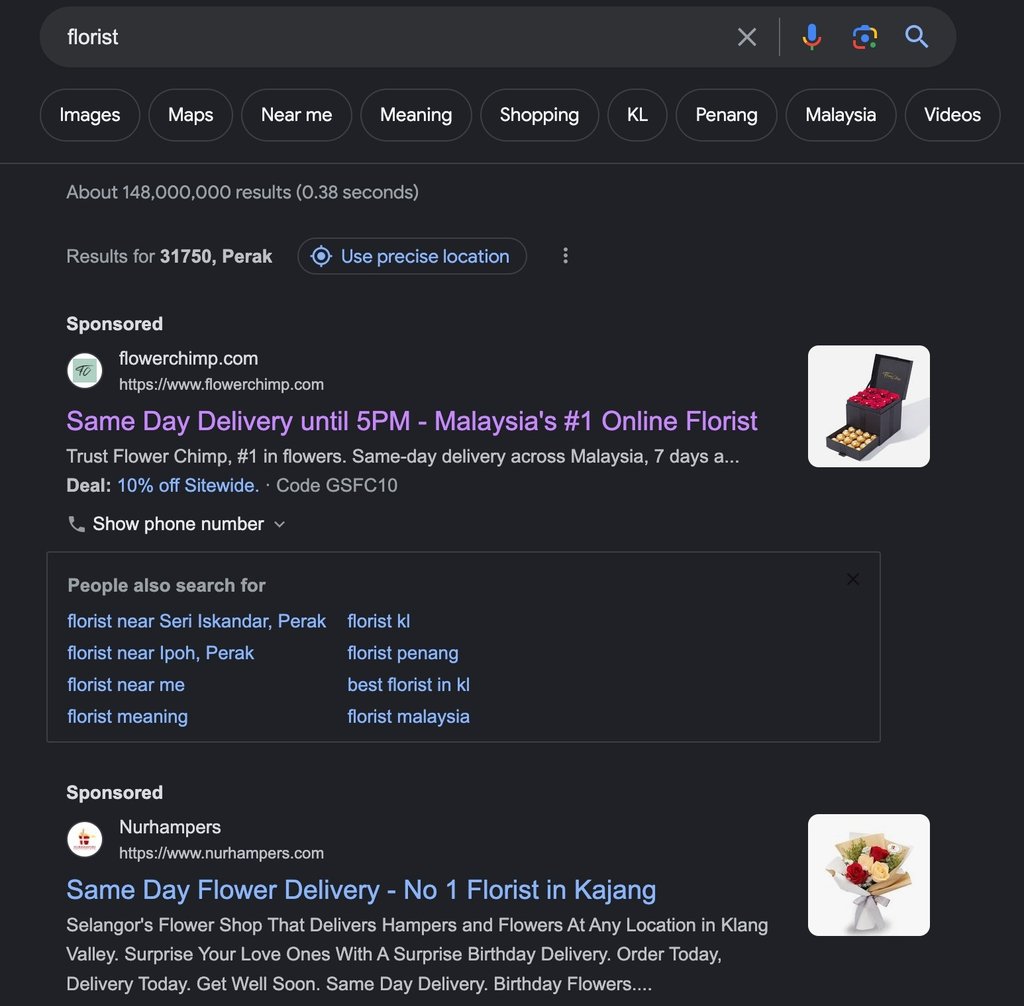Expand the Show phone number chevron
Image resolution: width=1024 pixels, height=1006 pixels.
click(x=279, y=524)
